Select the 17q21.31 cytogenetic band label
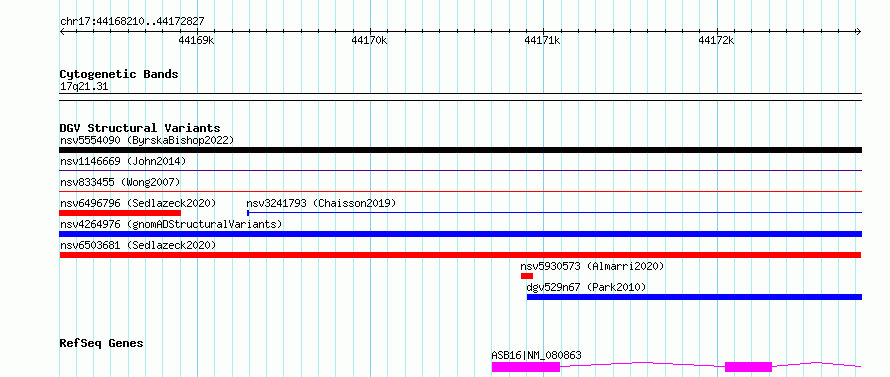Screen dimensions: 890x377 tap(84, 87)
